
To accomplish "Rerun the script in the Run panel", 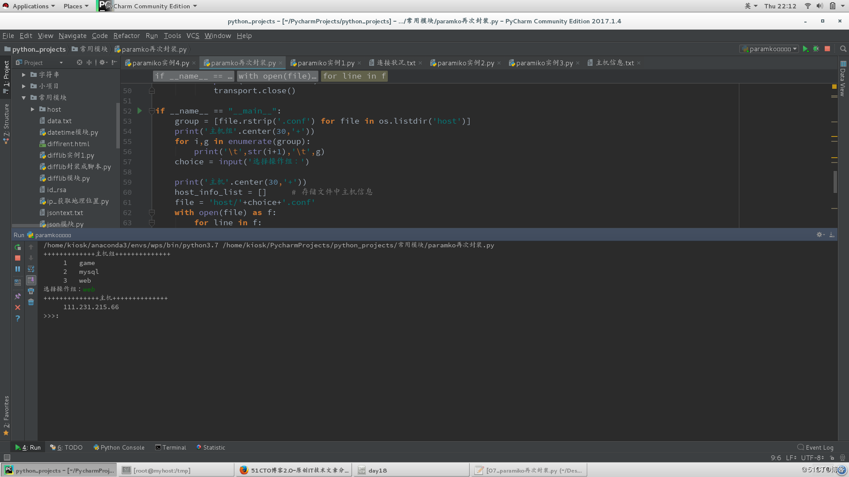I will tap(18, 247).
